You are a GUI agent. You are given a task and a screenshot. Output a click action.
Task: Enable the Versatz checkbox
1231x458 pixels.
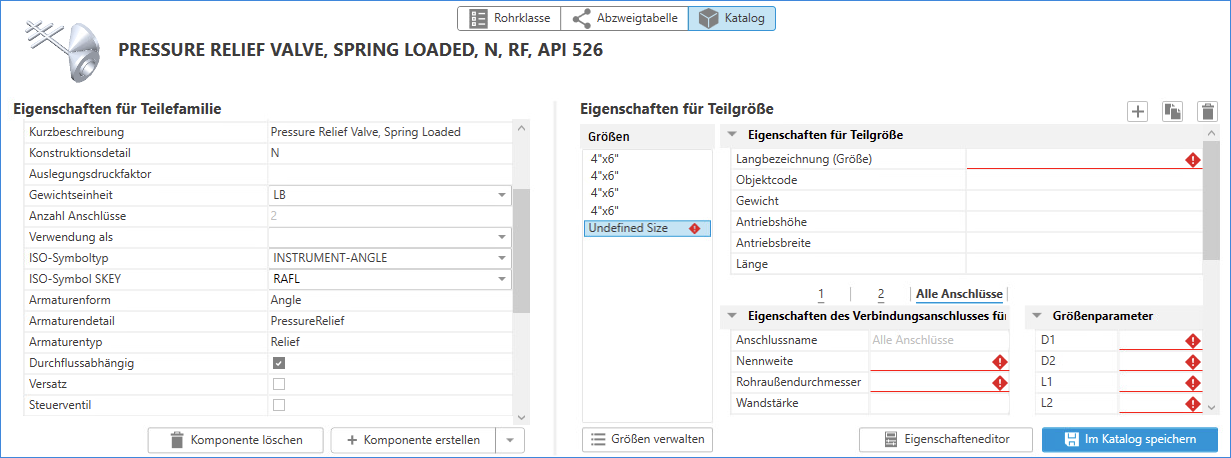point(279,384)
